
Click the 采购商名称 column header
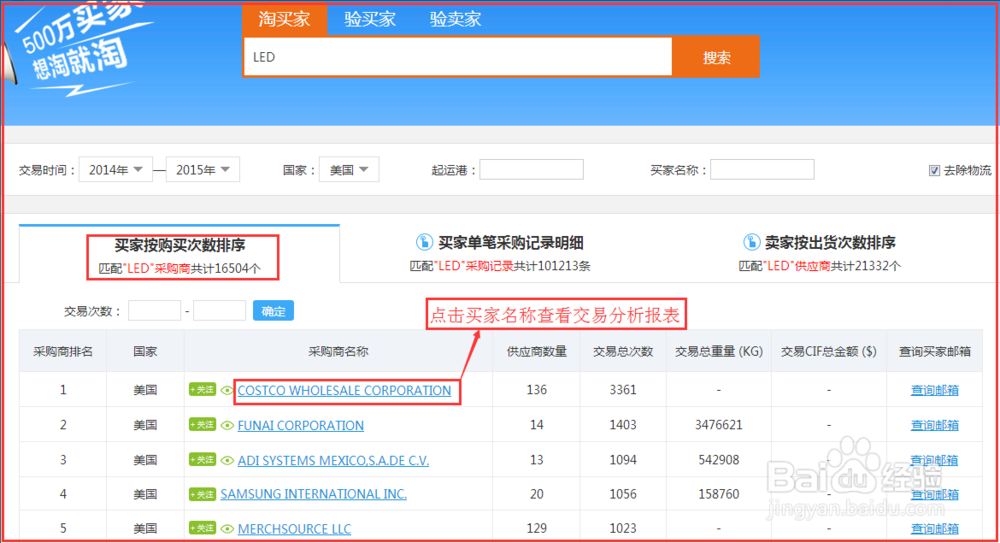click(338, 352)
